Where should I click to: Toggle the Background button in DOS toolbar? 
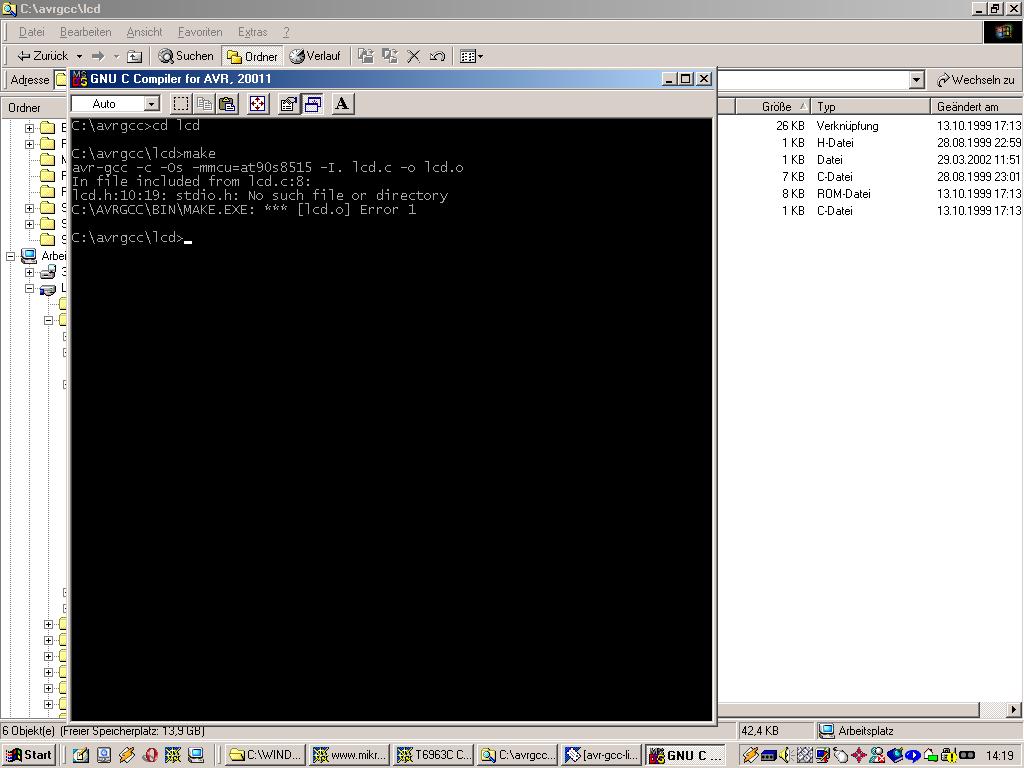(313, 104)
